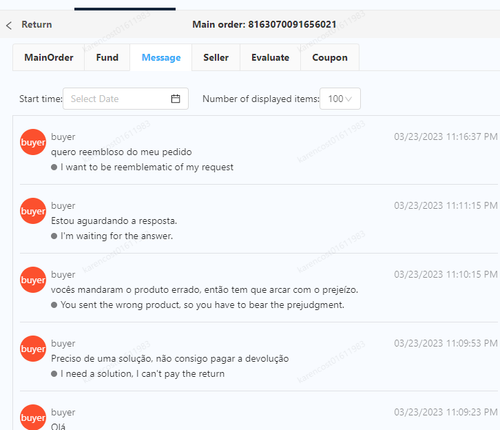
Task: Click the 'Number of displayed items:' label
Action: [261, 99]
